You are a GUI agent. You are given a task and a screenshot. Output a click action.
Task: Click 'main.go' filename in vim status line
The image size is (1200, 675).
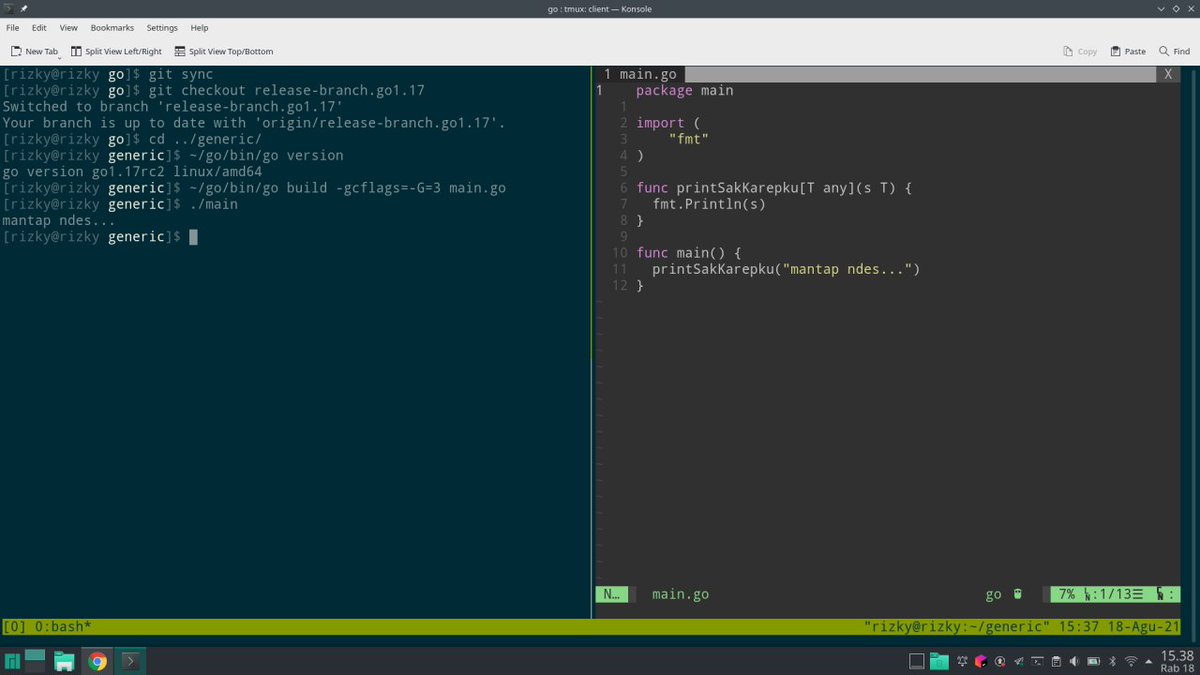pyautogui.click(x=680, y=594)
